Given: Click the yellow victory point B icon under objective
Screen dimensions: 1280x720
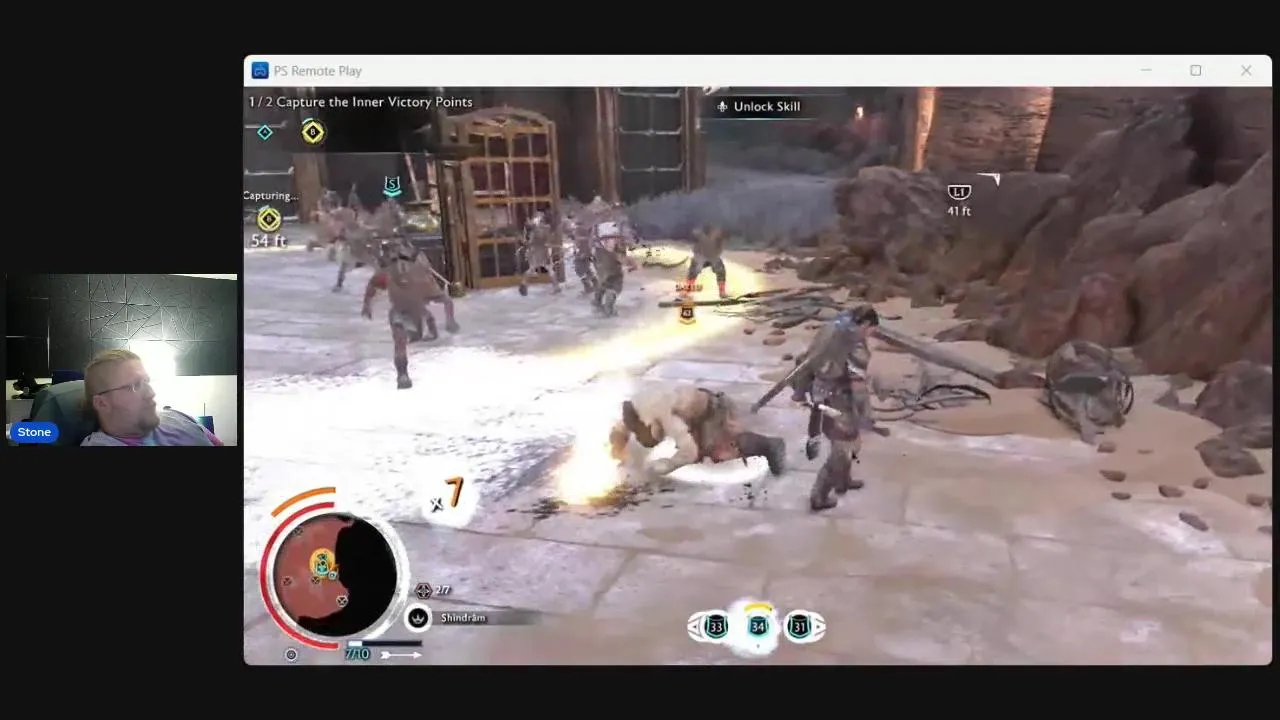Looking at the screenshot, I should (313, 132).
